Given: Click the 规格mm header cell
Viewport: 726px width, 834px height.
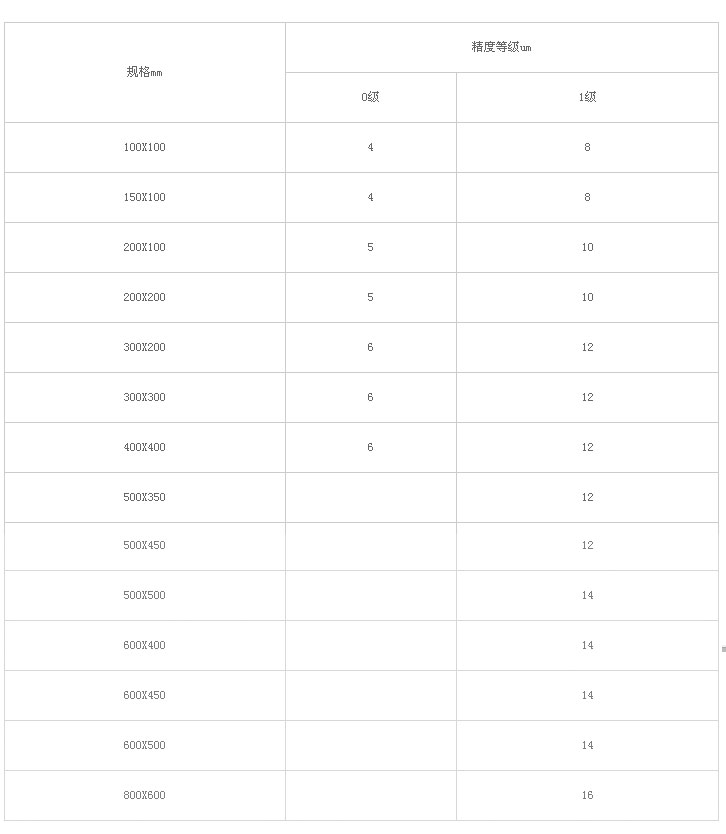Looking at the screenshot, I should point(145,72).
